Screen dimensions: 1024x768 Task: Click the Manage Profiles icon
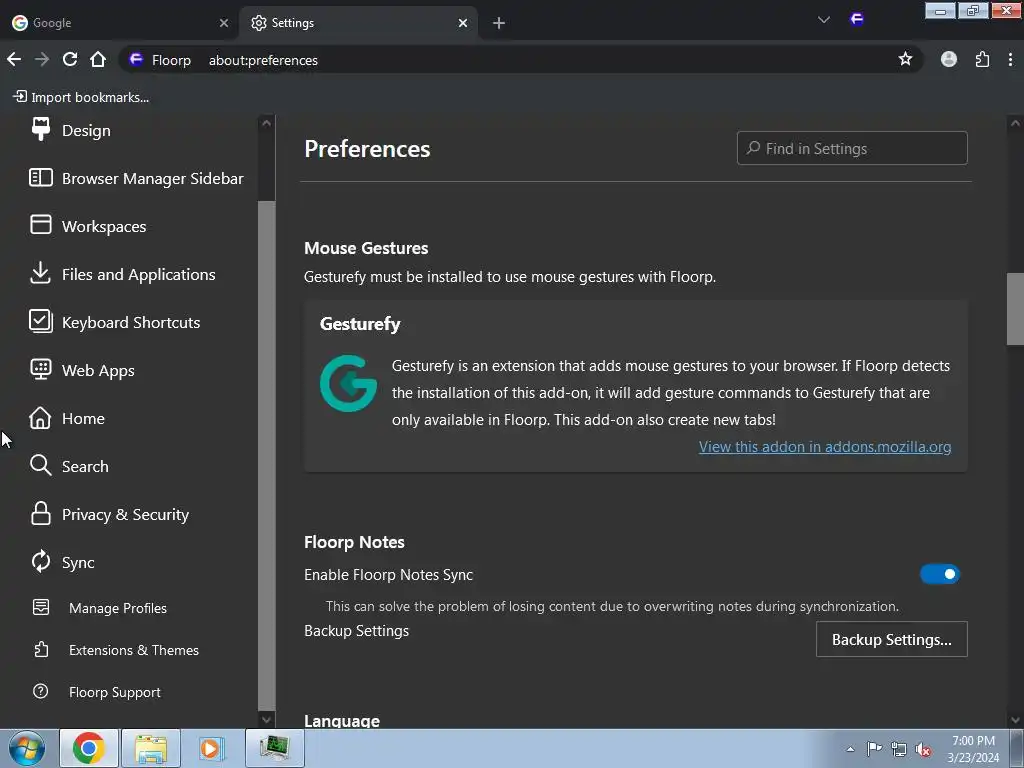(x=40, y=607)
